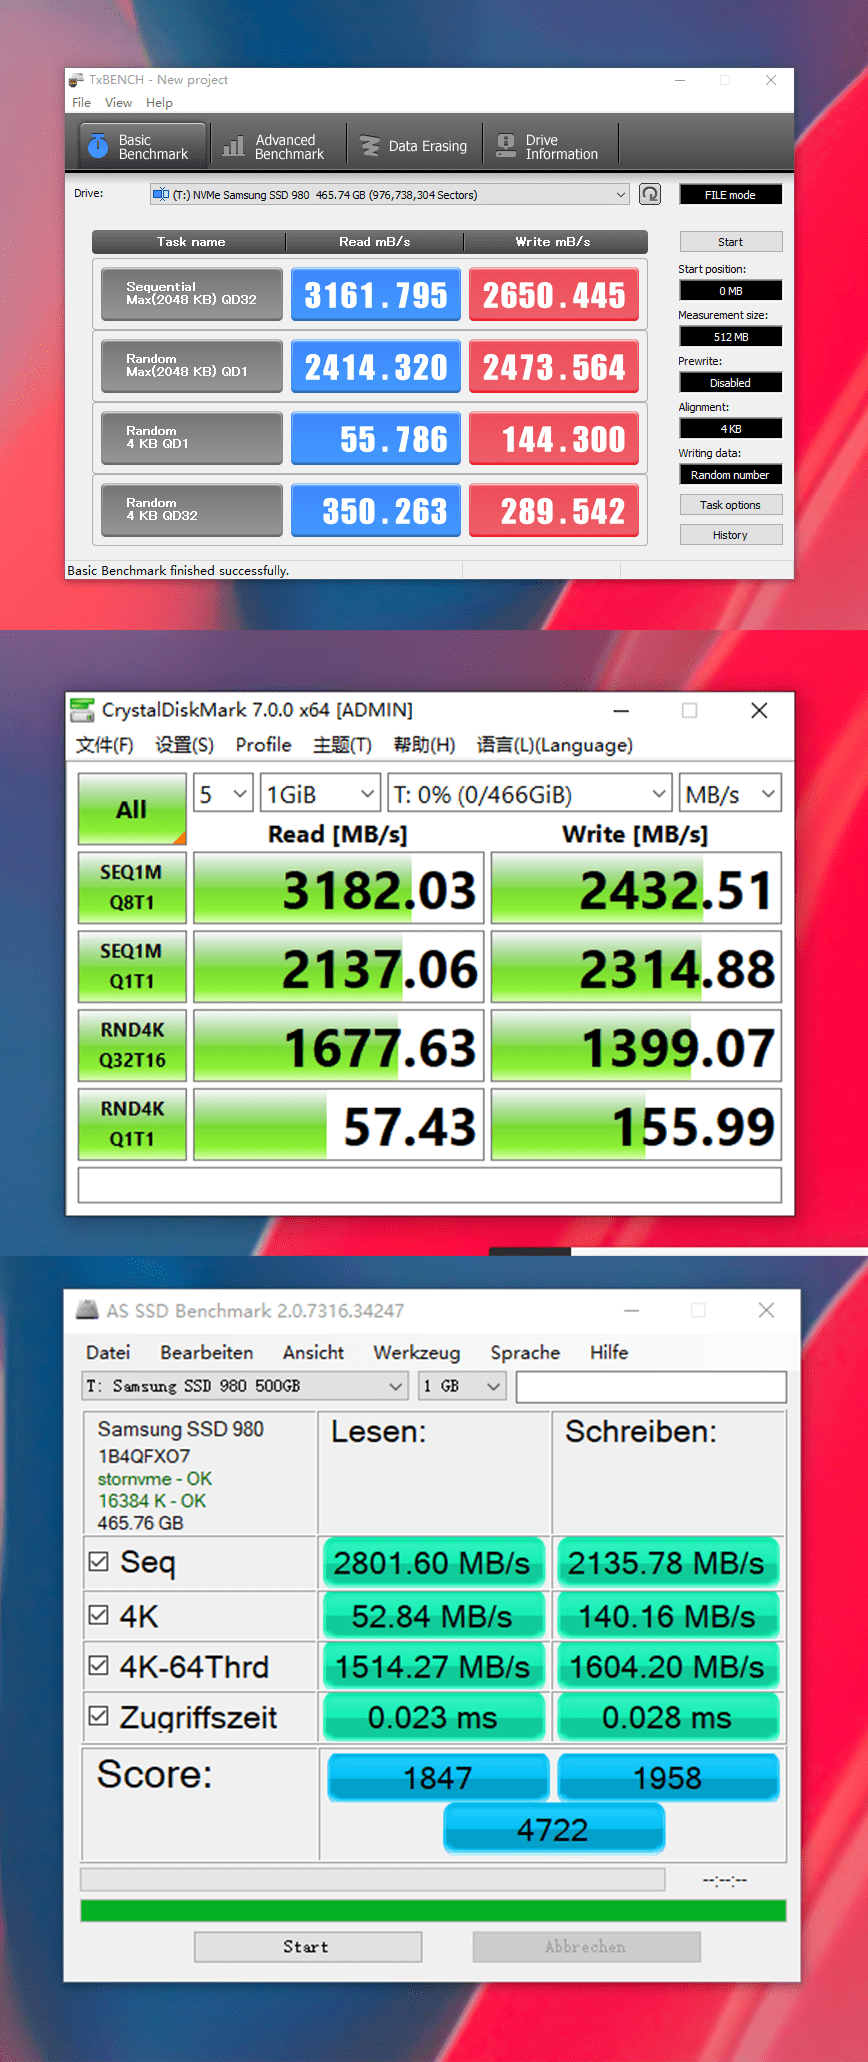Click the RND4K Q1T1 test button
Image resolution: width=868 pixels, height=2062 pixels.
[x=132, y=1124]
